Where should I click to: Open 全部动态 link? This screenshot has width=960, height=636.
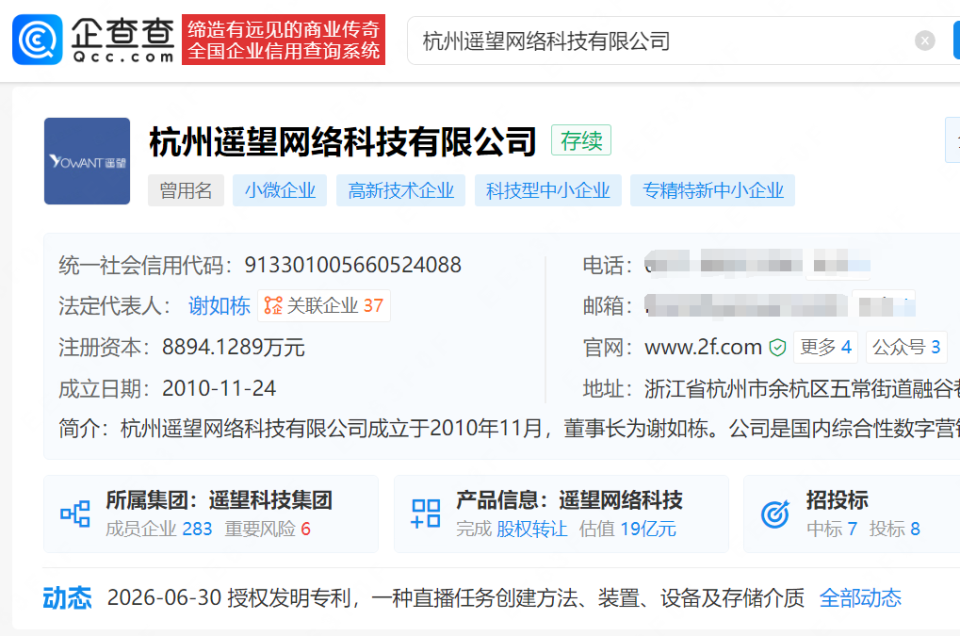pos(860,598)
